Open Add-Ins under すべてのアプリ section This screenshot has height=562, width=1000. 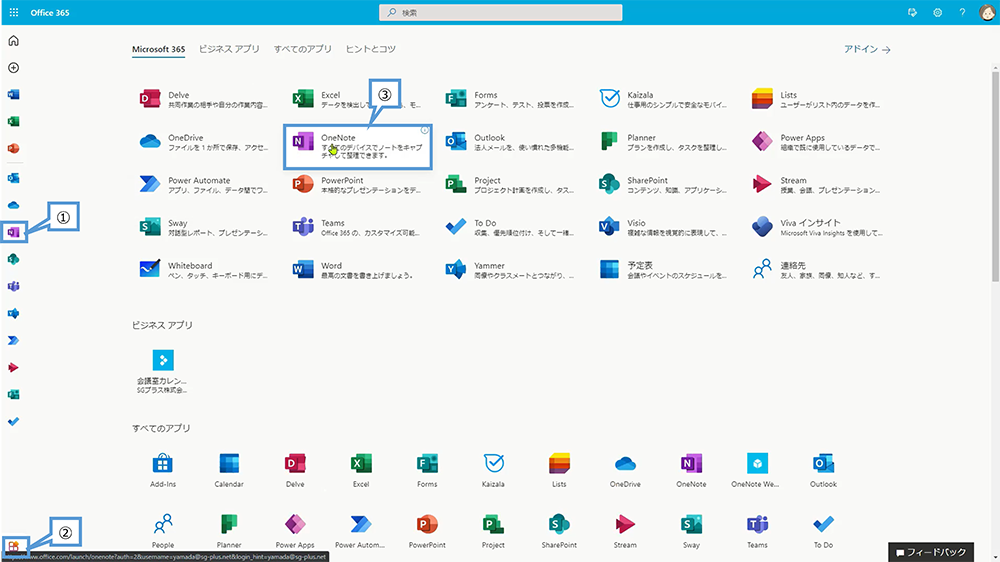[x=163, y=470]
